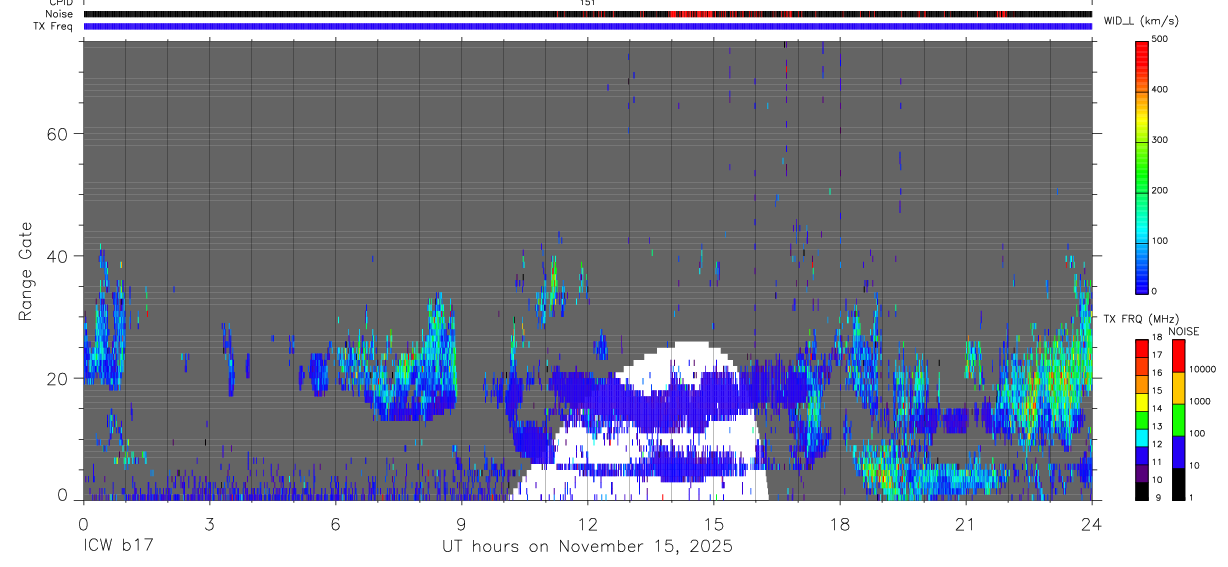Click the '18' hour tick on time axis
This screenshot has height=567, width=1228.
(x=840, y=525)
